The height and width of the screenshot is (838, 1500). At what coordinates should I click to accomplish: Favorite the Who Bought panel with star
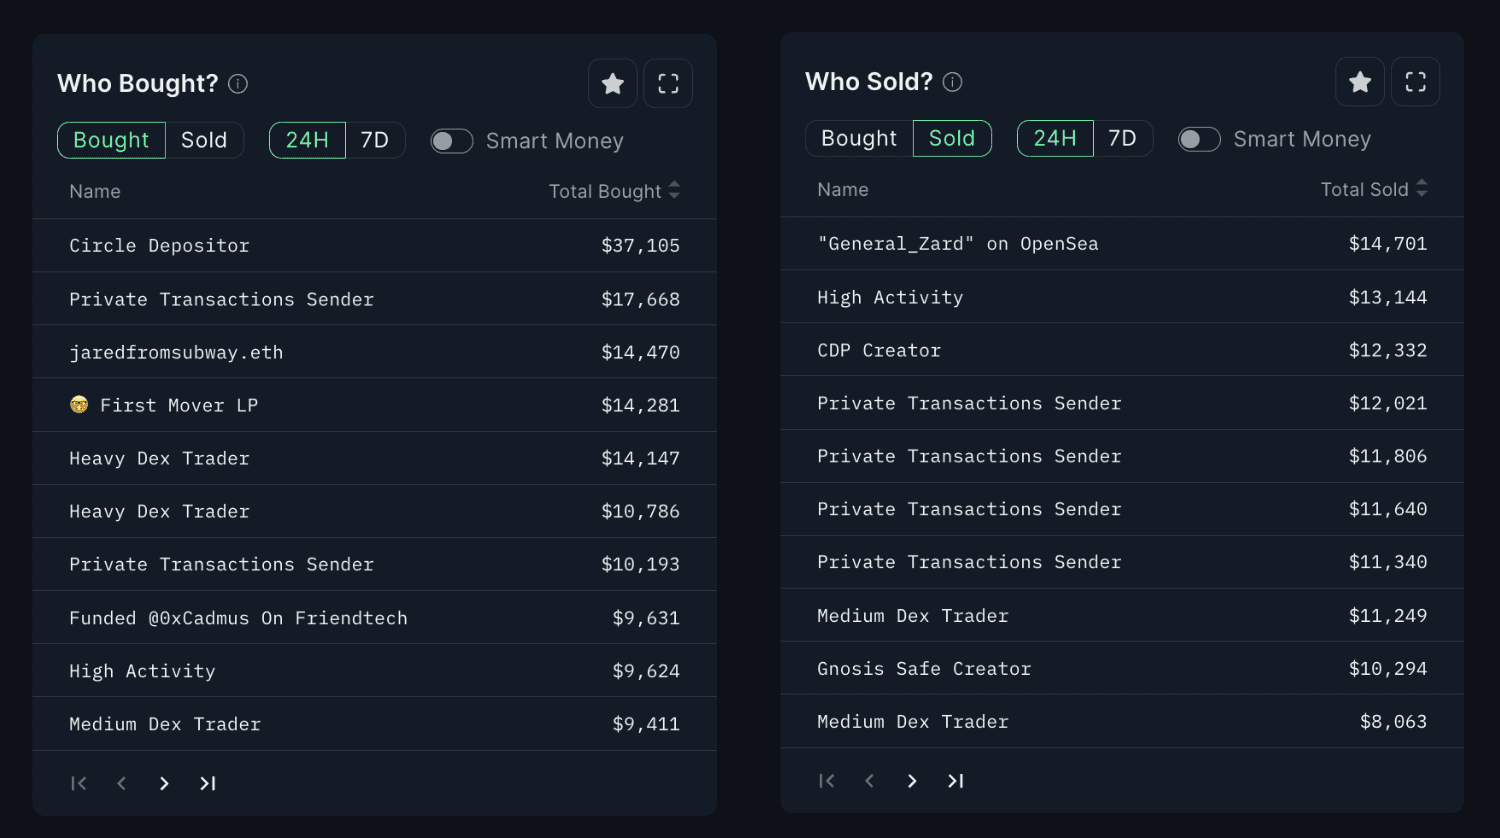[x=613, y=84]
